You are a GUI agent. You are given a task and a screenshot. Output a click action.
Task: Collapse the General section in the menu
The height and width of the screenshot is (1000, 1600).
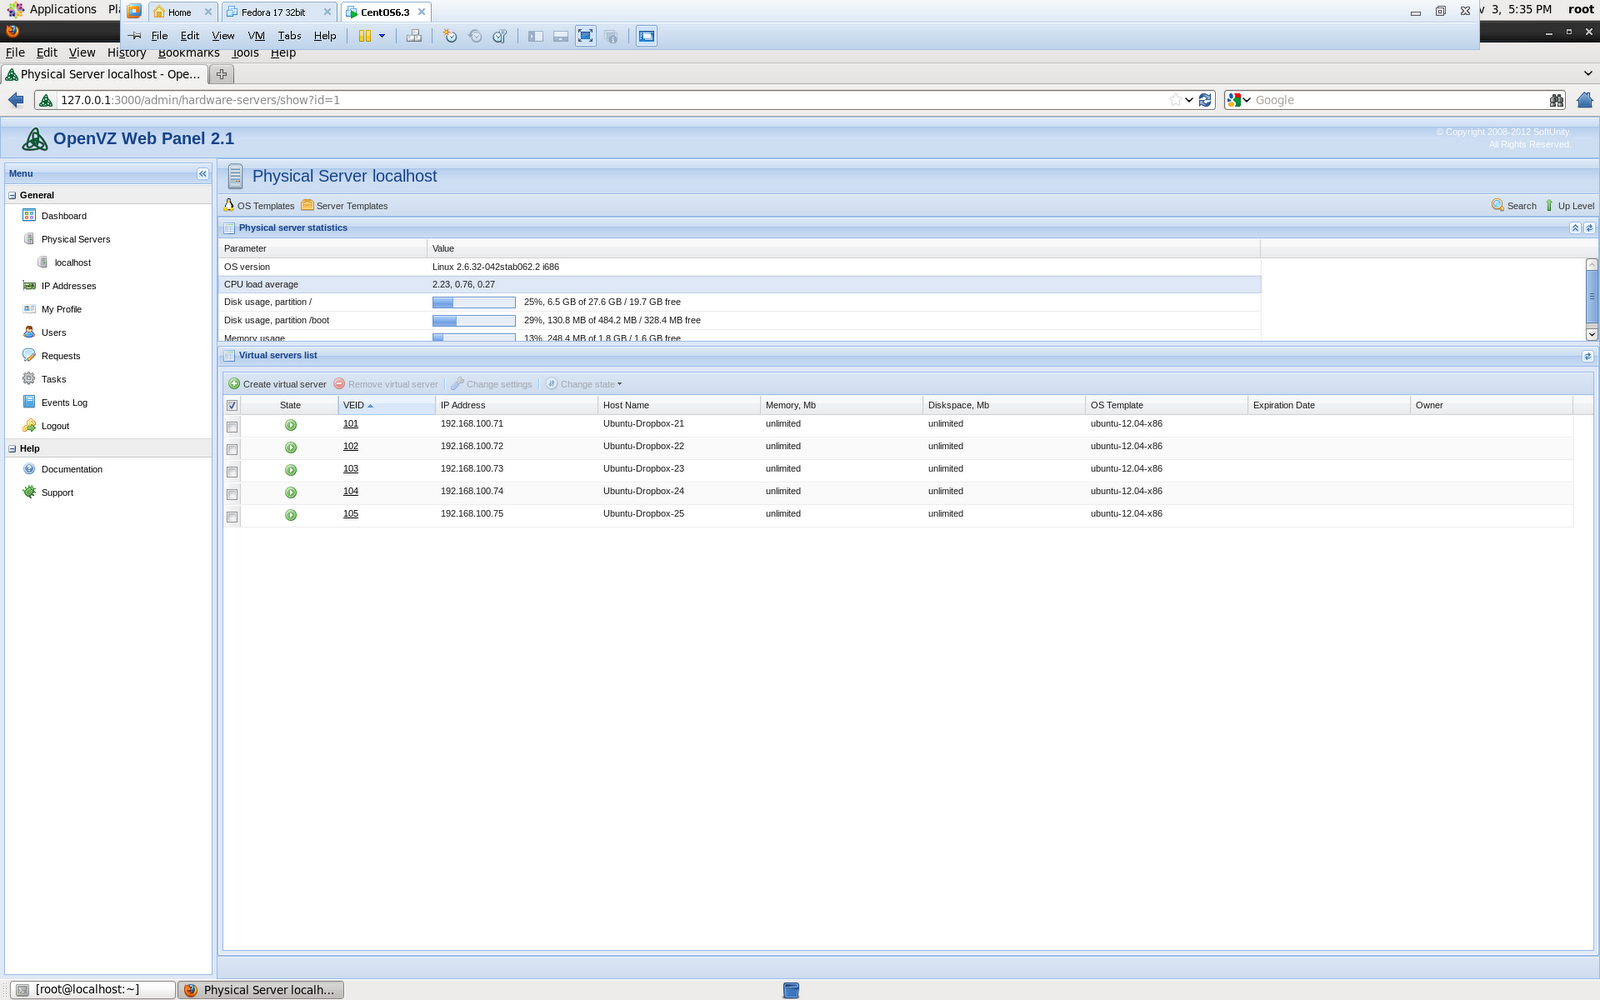[x=12, y=195]
